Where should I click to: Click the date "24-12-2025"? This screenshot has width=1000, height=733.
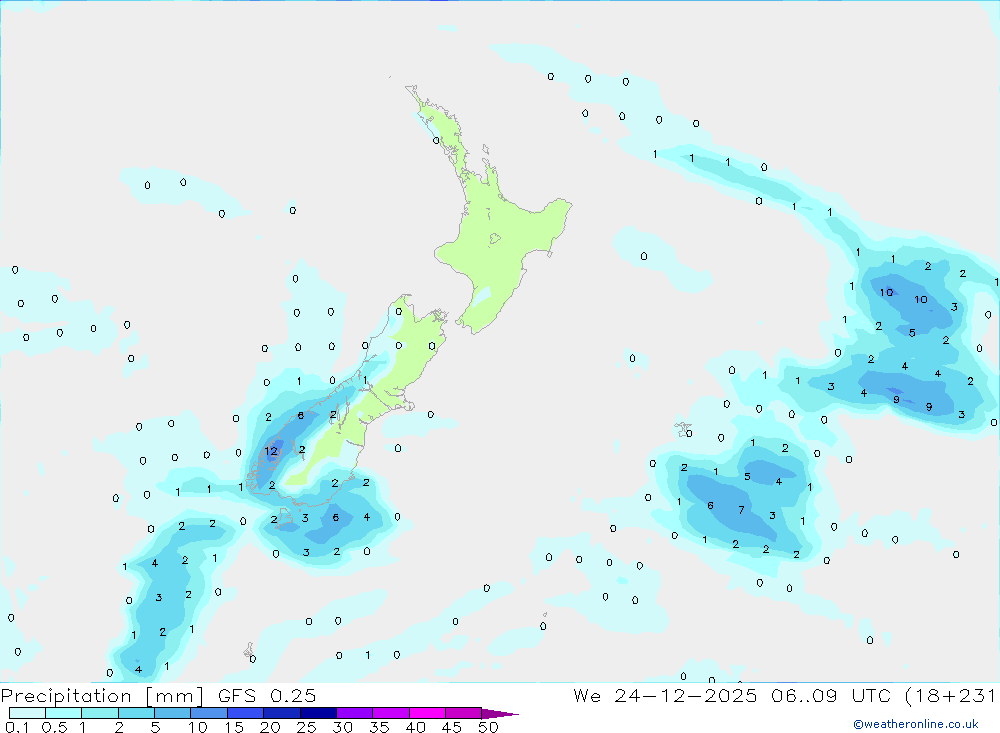tap(686, 695)
